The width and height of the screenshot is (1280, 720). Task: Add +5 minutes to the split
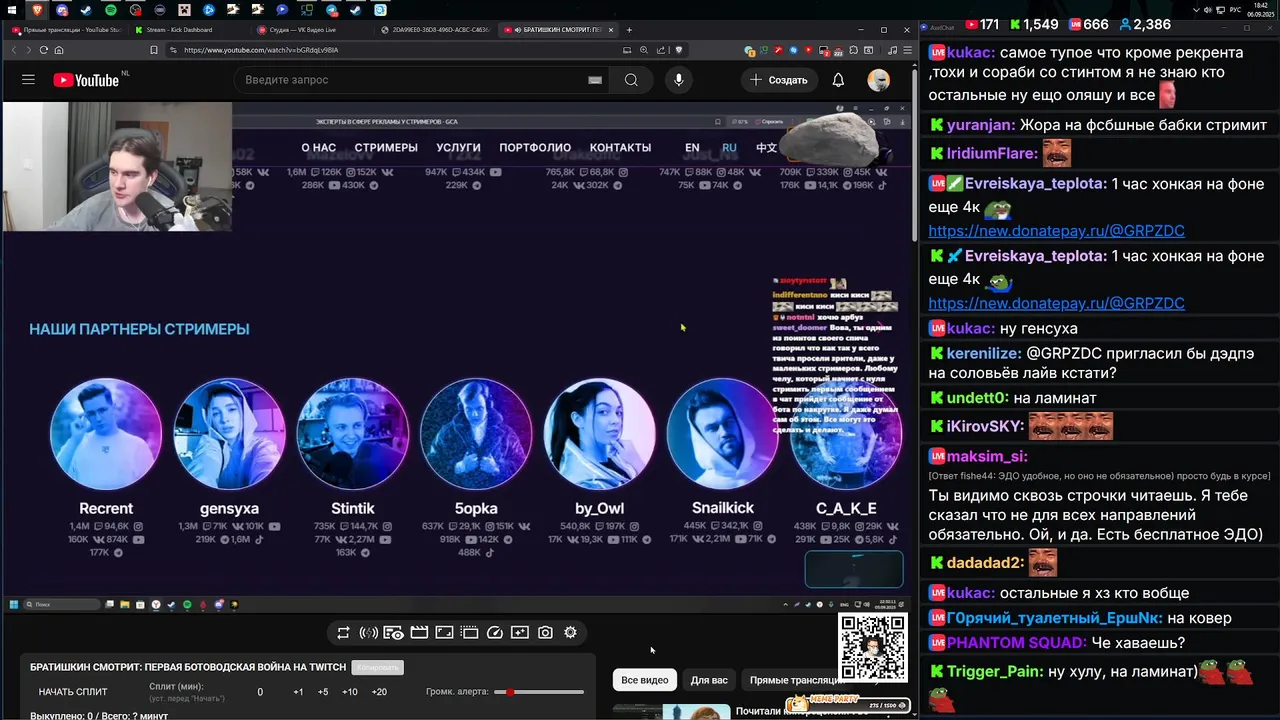pyautogui.click(x=323, y=692)
